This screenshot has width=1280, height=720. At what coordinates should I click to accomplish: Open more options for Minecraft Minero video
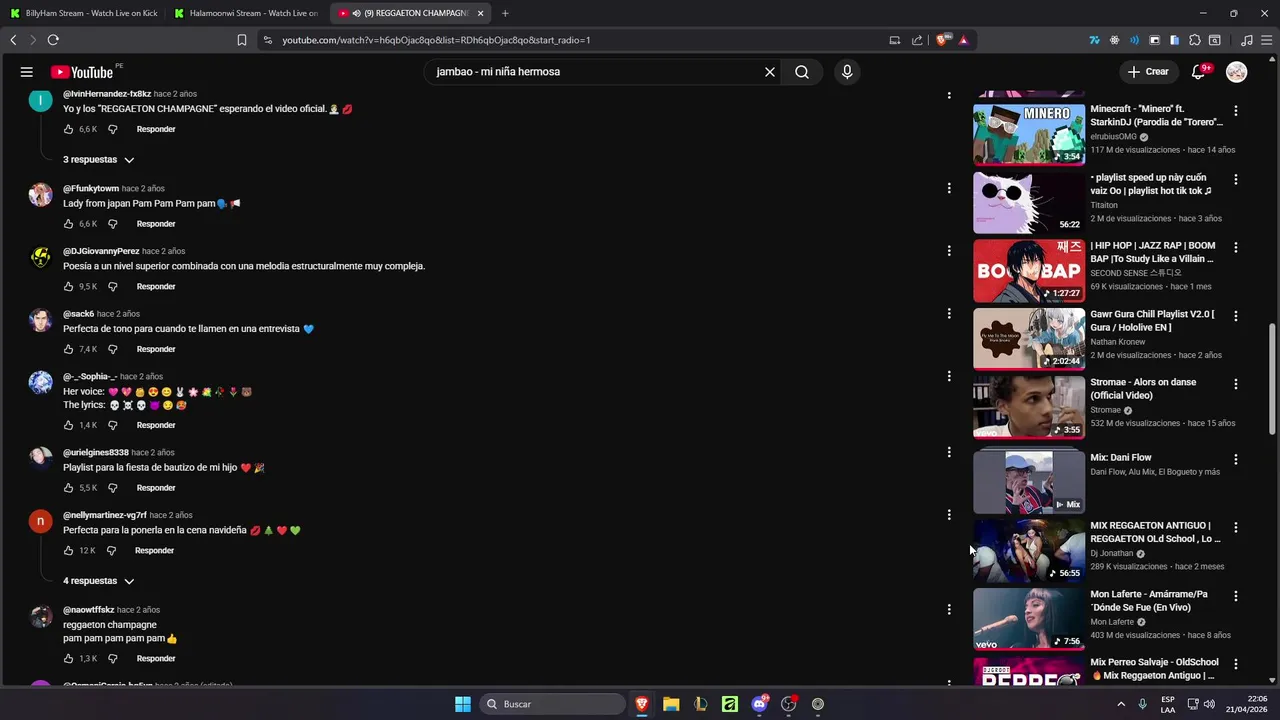tap(1236, 111)
